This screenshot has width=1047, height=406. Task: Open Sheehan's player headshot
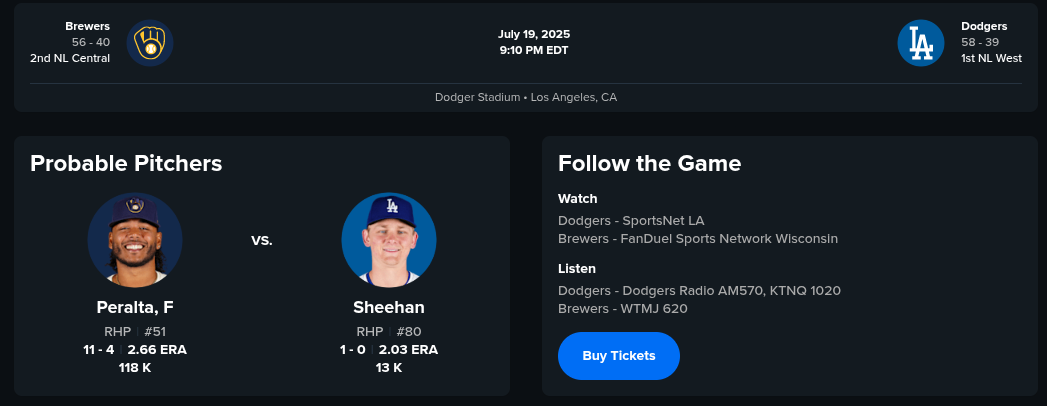(389, 240)
